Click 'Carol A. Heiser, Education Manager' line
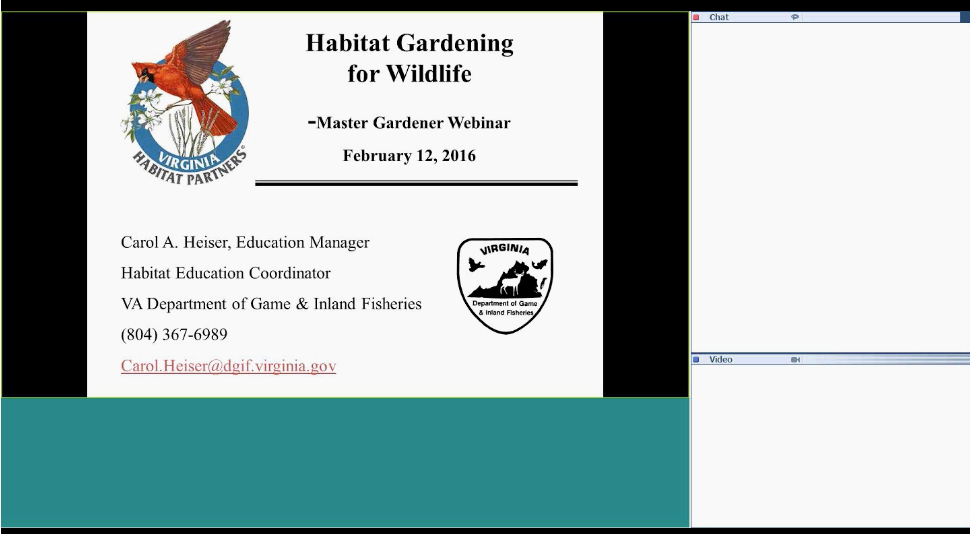Image resolution: width=974 pixels, height=534 pixels. coord(245,242)
